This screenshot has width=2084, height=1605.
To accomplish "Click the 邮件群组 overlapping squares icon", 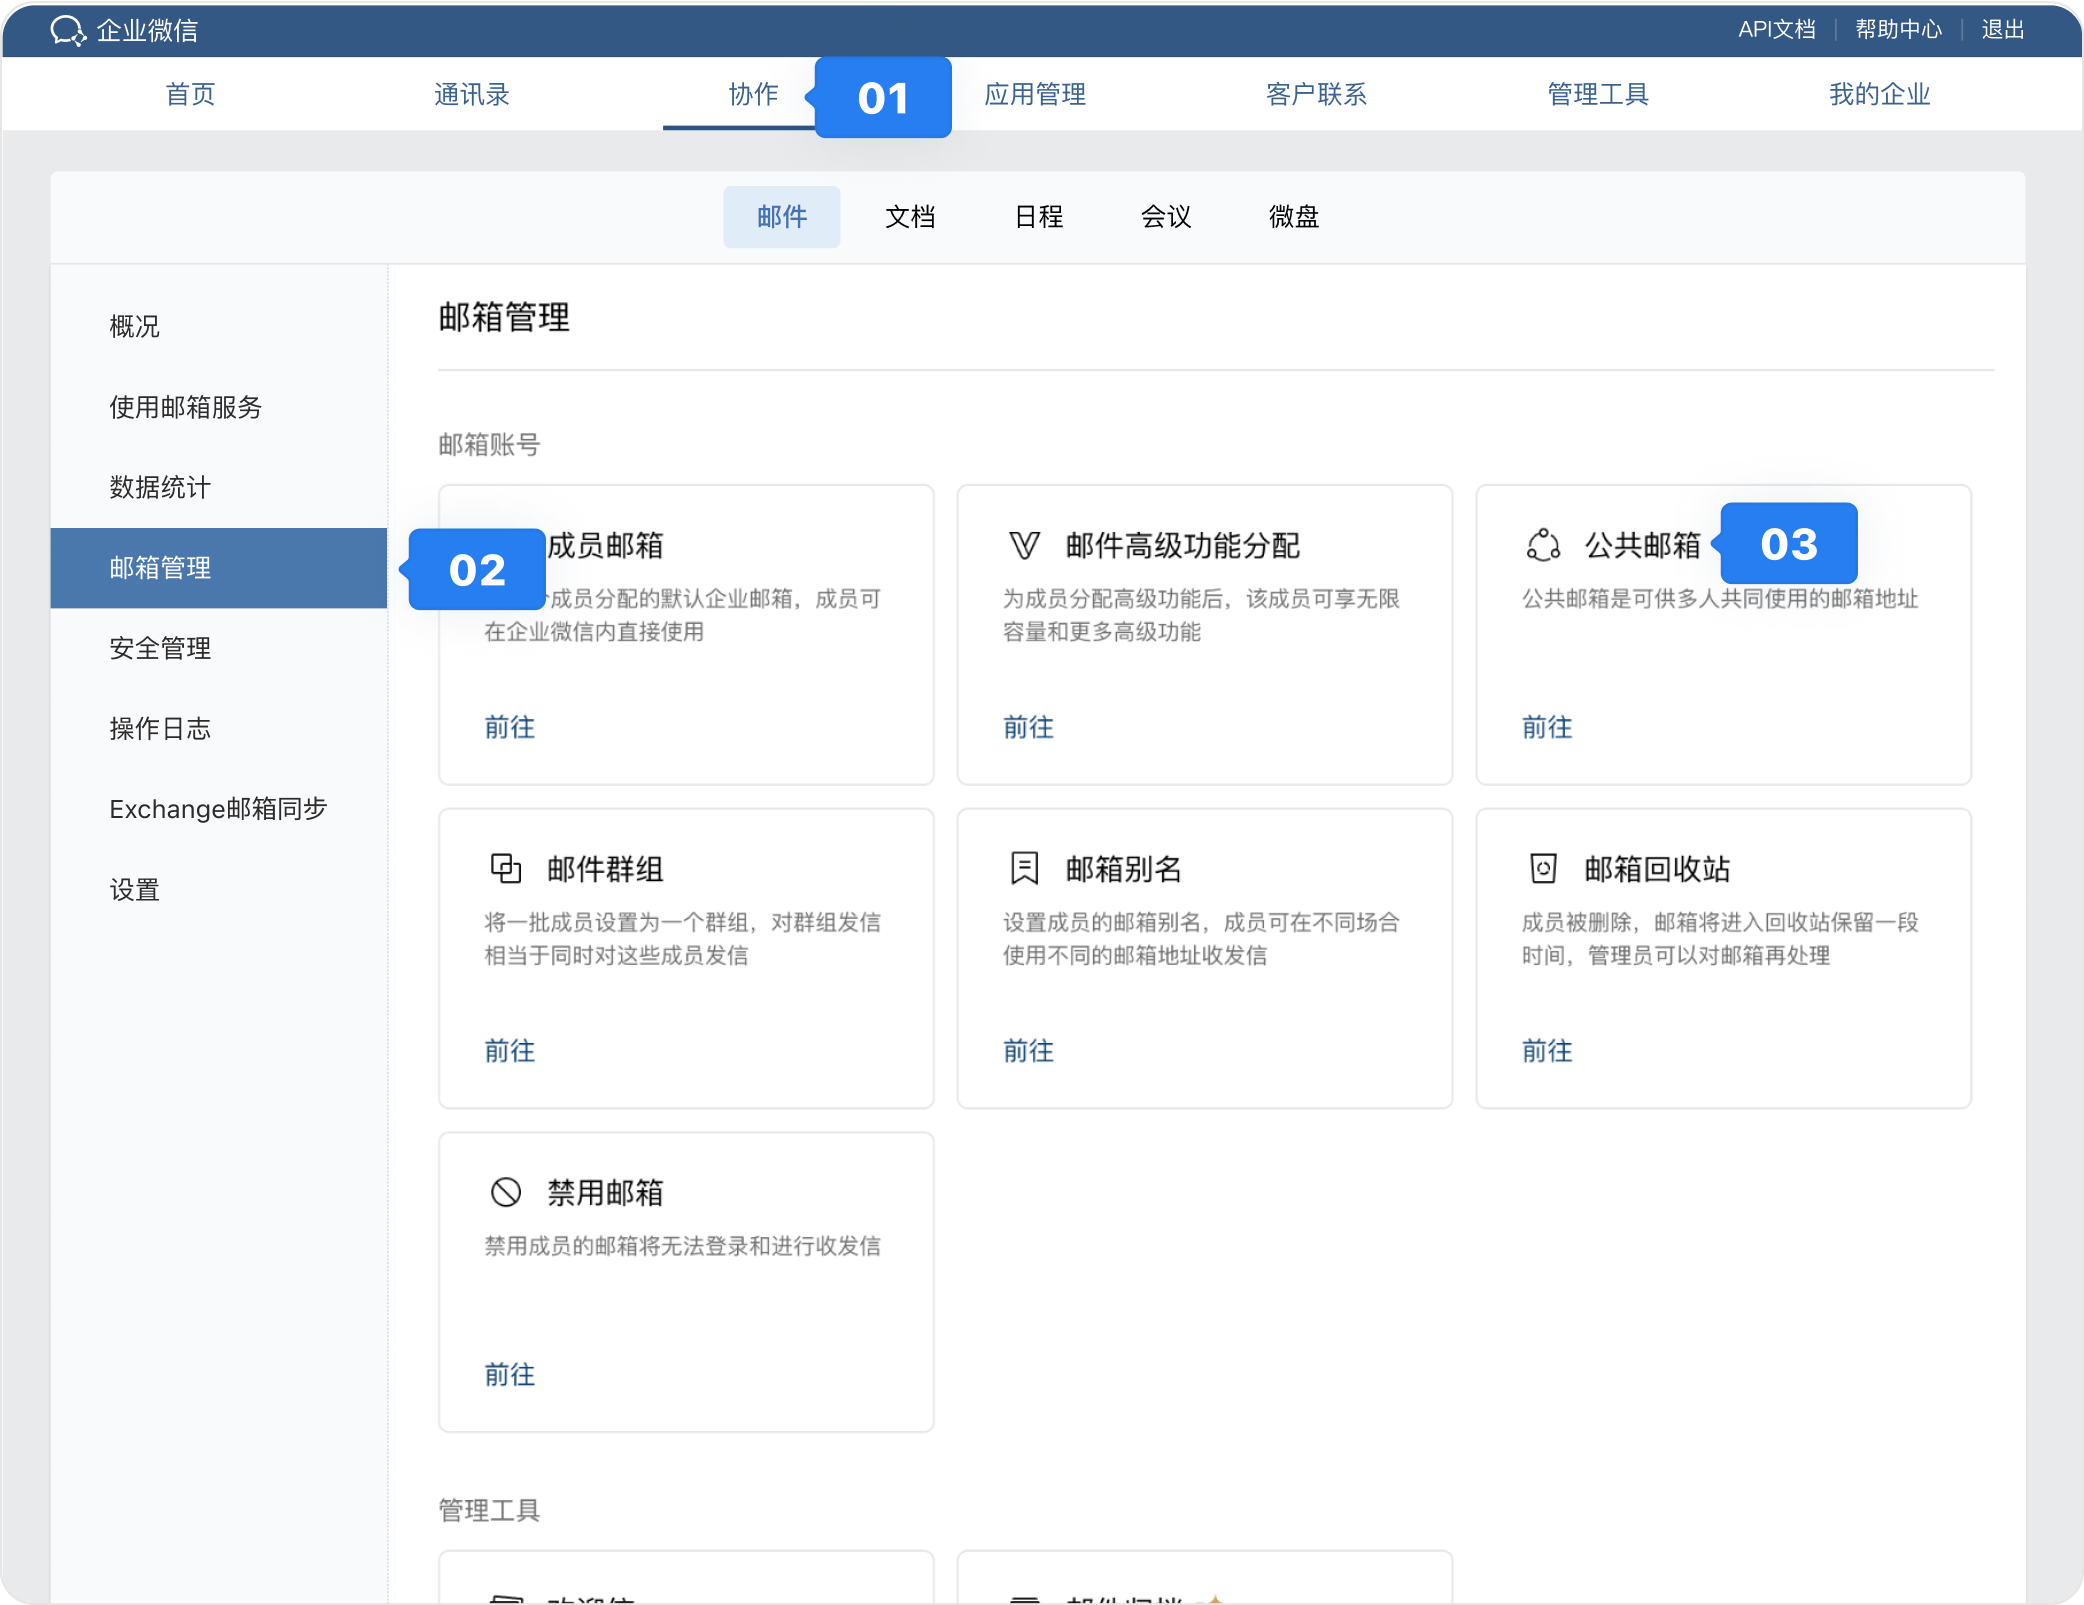I will [x=506, y=868].
